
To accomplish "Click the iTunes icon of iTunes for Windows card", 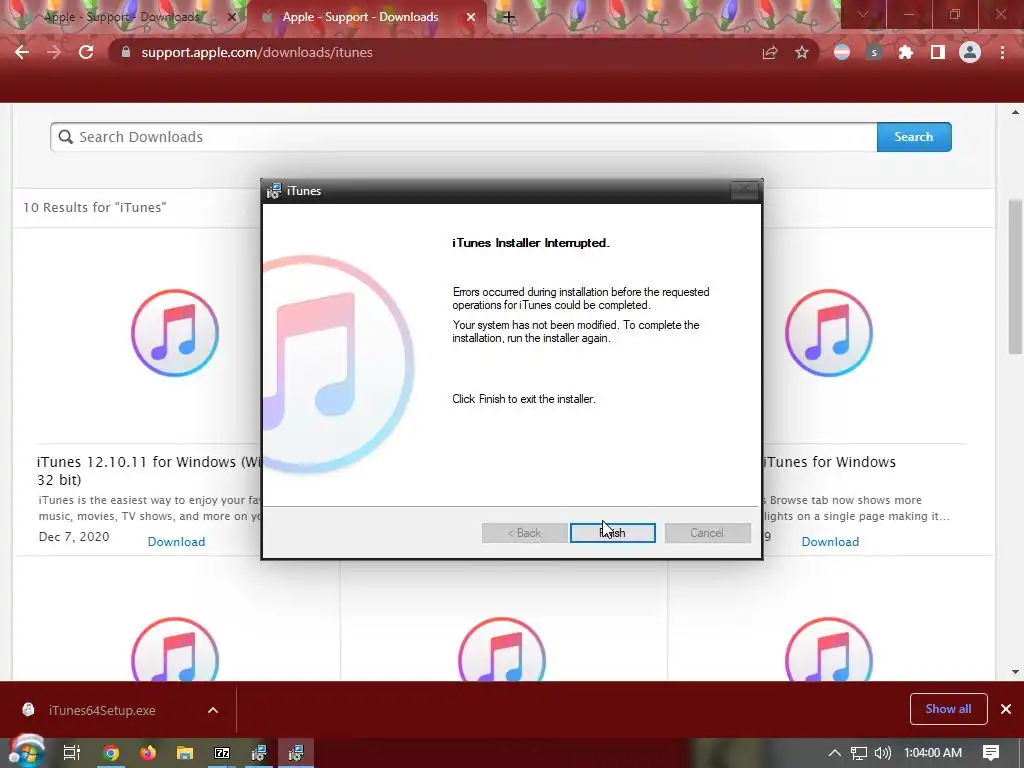I will [829, 333].
